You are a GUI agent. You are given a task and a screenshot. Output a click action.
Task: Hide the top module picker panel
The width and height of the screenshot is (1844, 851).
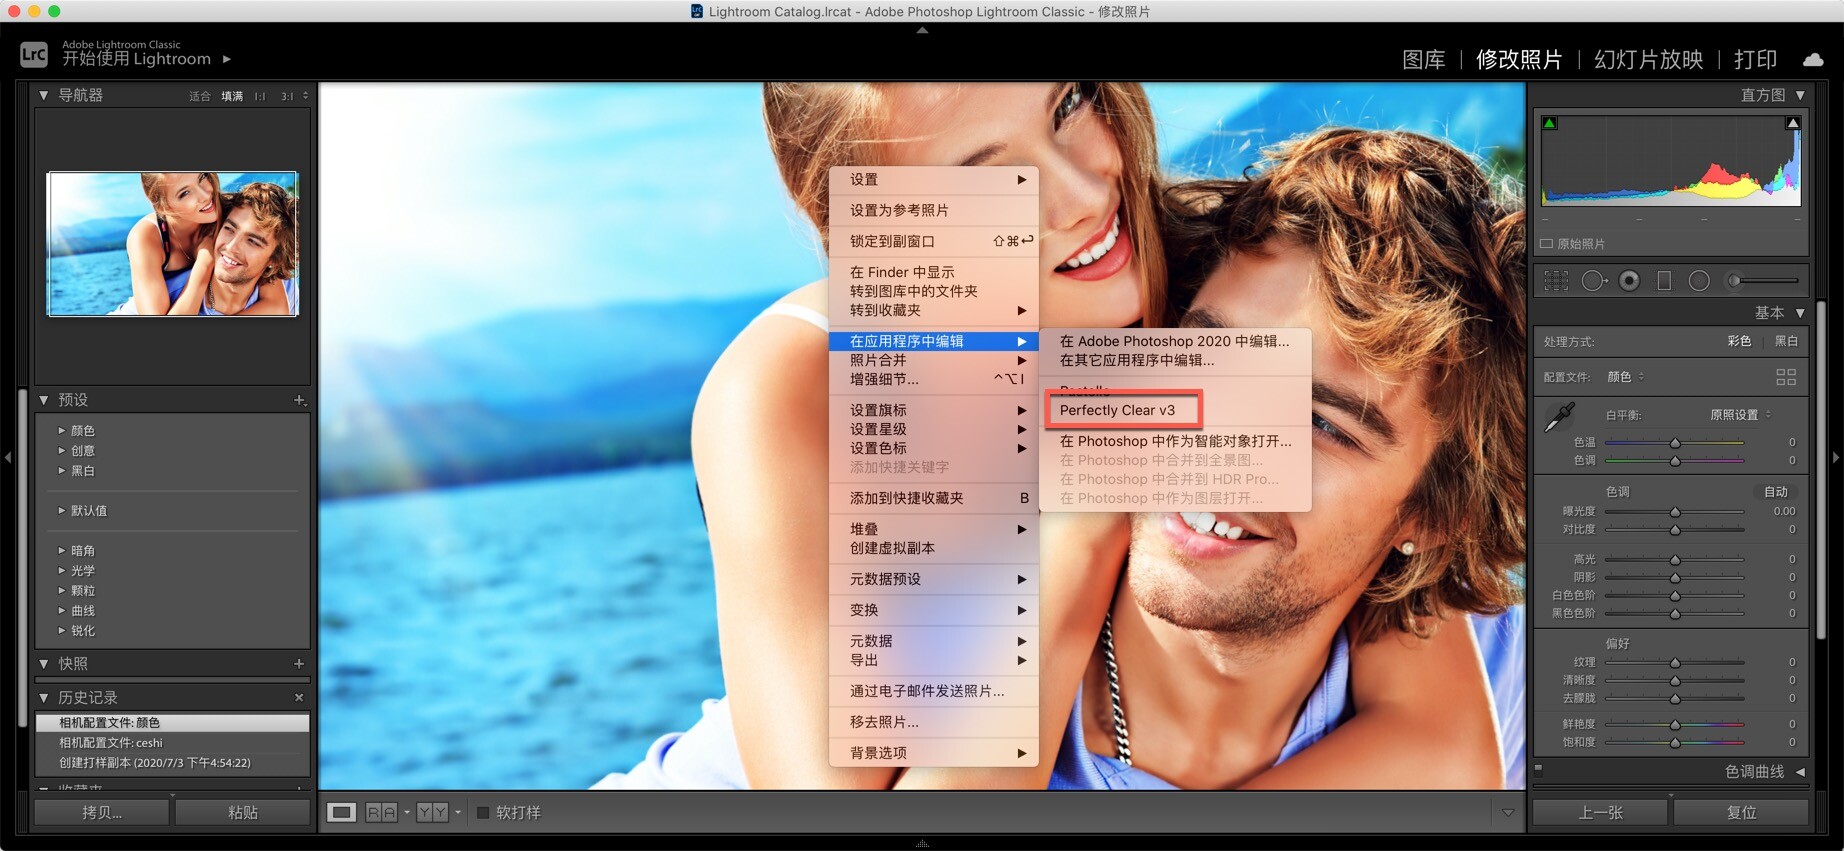922,31
